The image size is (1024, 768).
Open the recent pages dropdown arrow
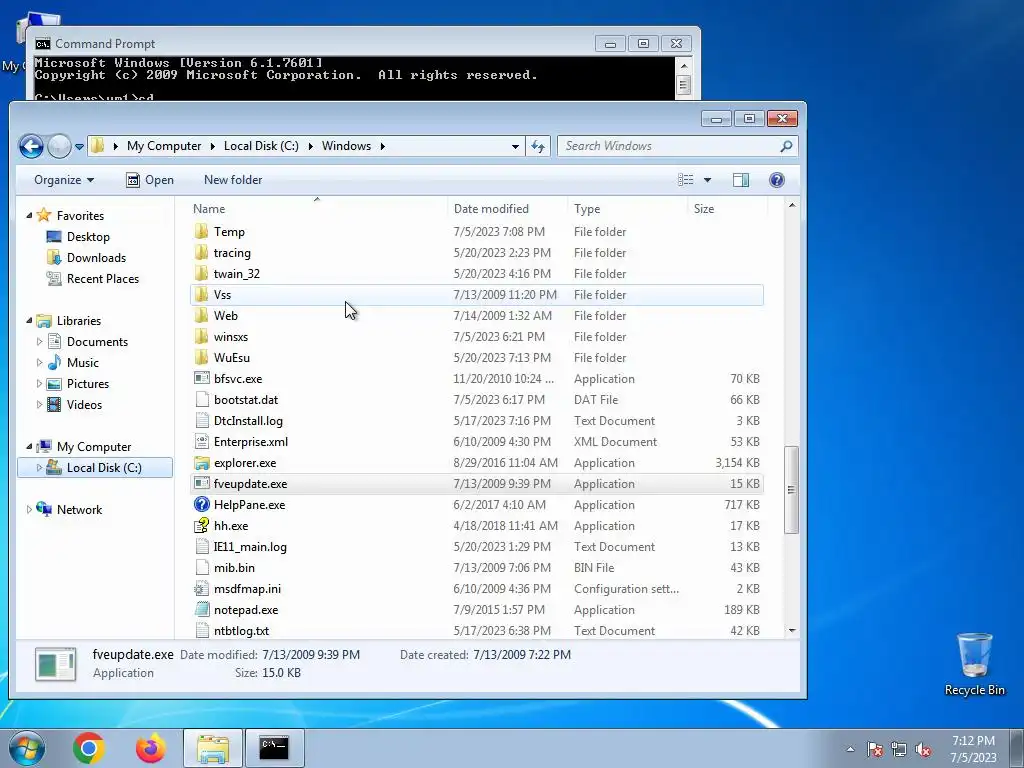[x=79, y=147]
